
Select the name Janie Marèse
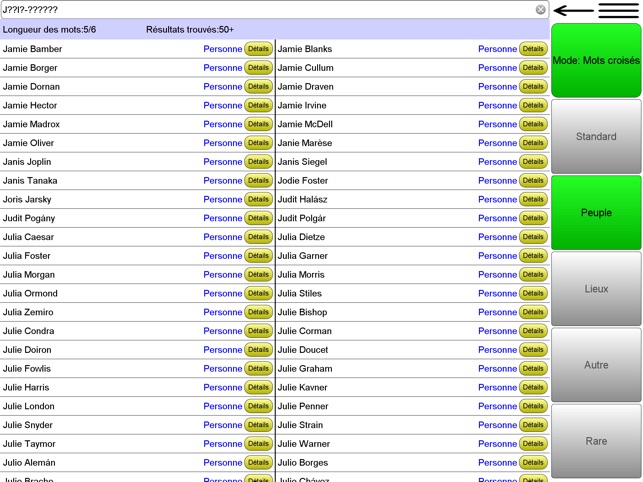[x=305, y=143]
